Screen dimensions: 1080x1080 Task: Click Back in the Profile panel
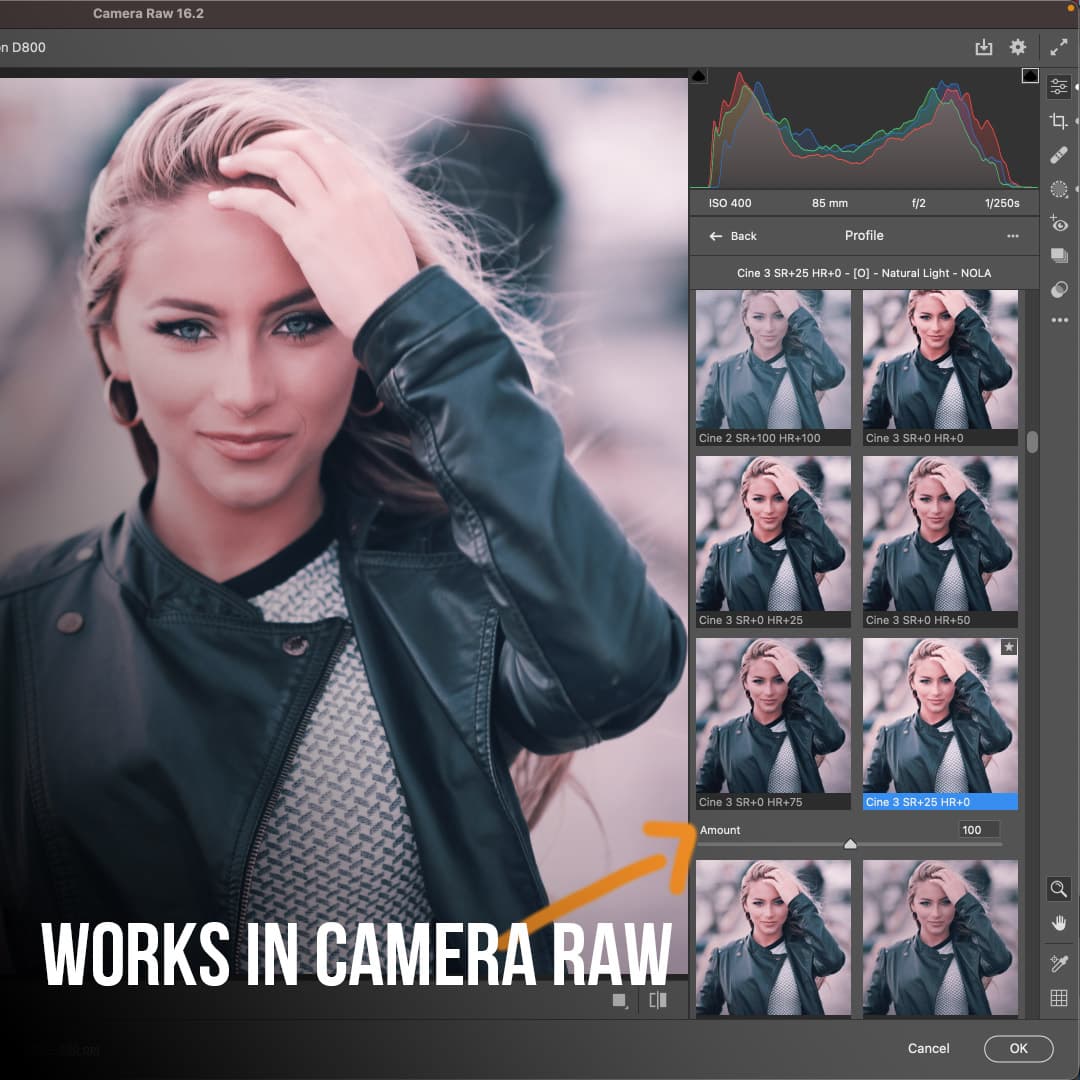point(733,236)
